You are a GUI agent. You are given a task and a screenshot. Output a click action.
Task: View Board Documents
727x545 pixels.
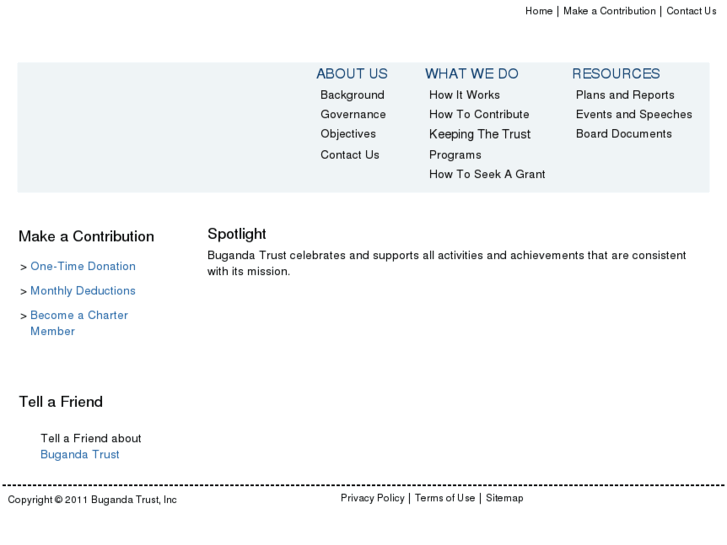624,134
